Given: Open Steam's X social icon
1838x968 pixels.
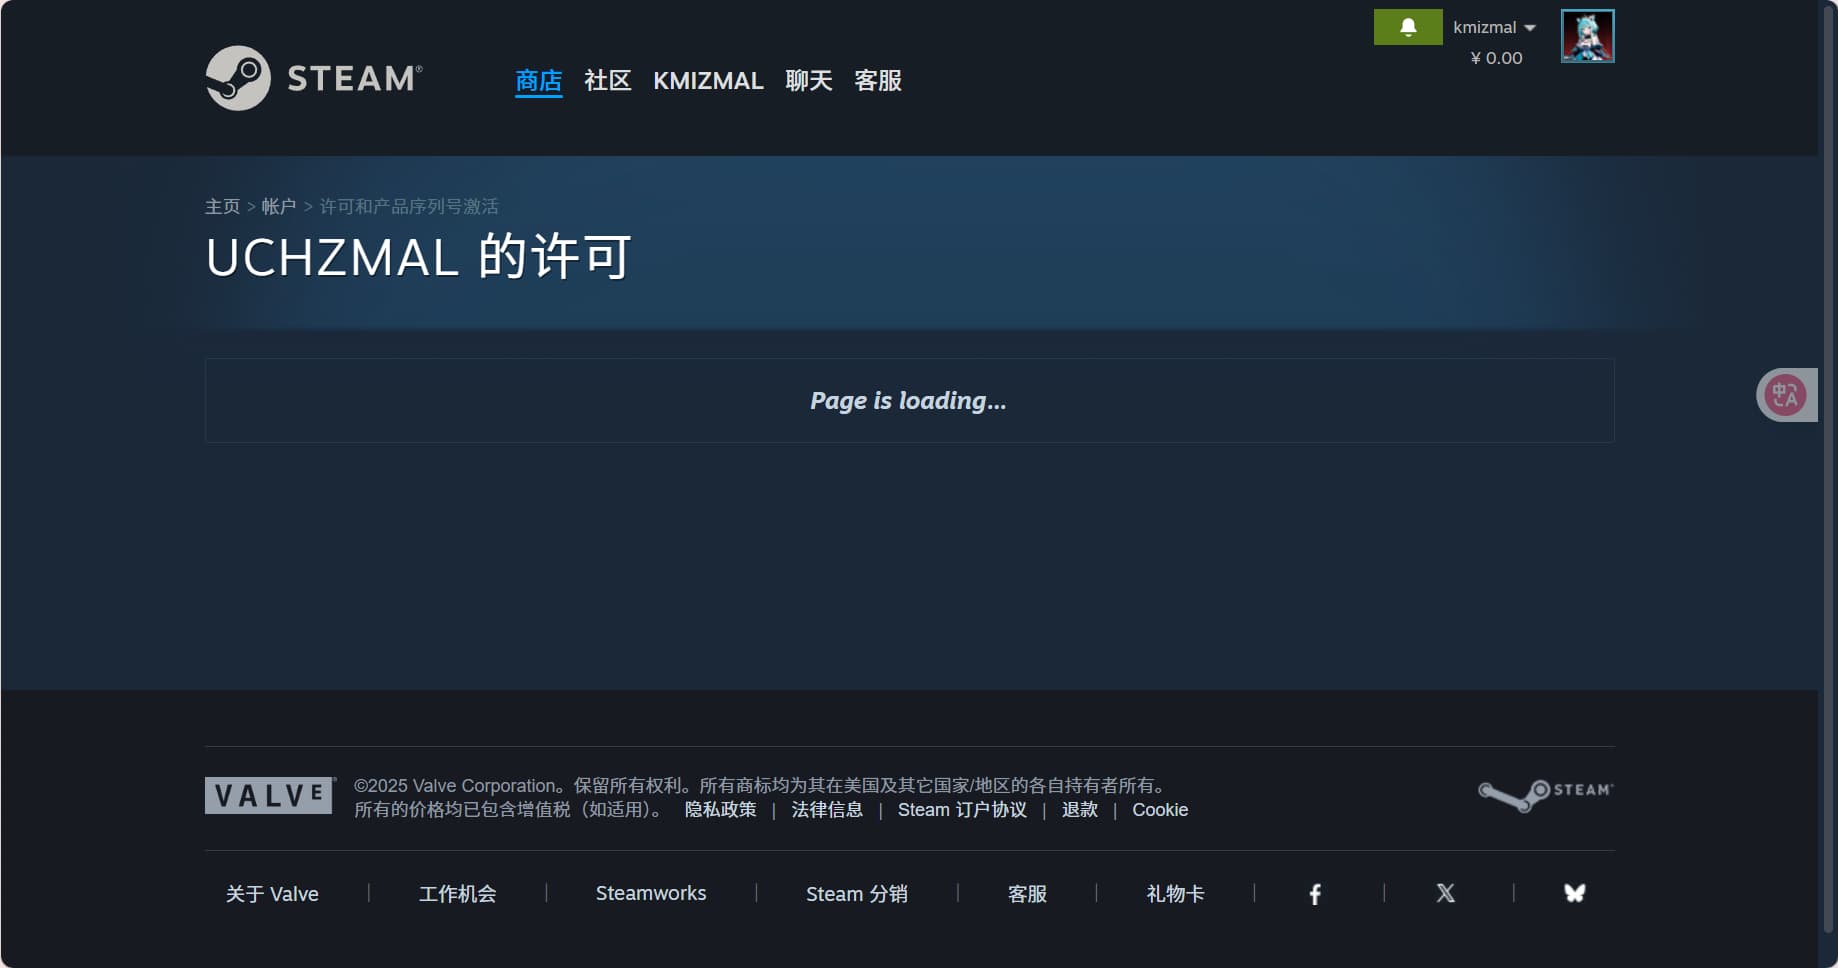Looking at the screenshot, I should [x=1445, y=893].
